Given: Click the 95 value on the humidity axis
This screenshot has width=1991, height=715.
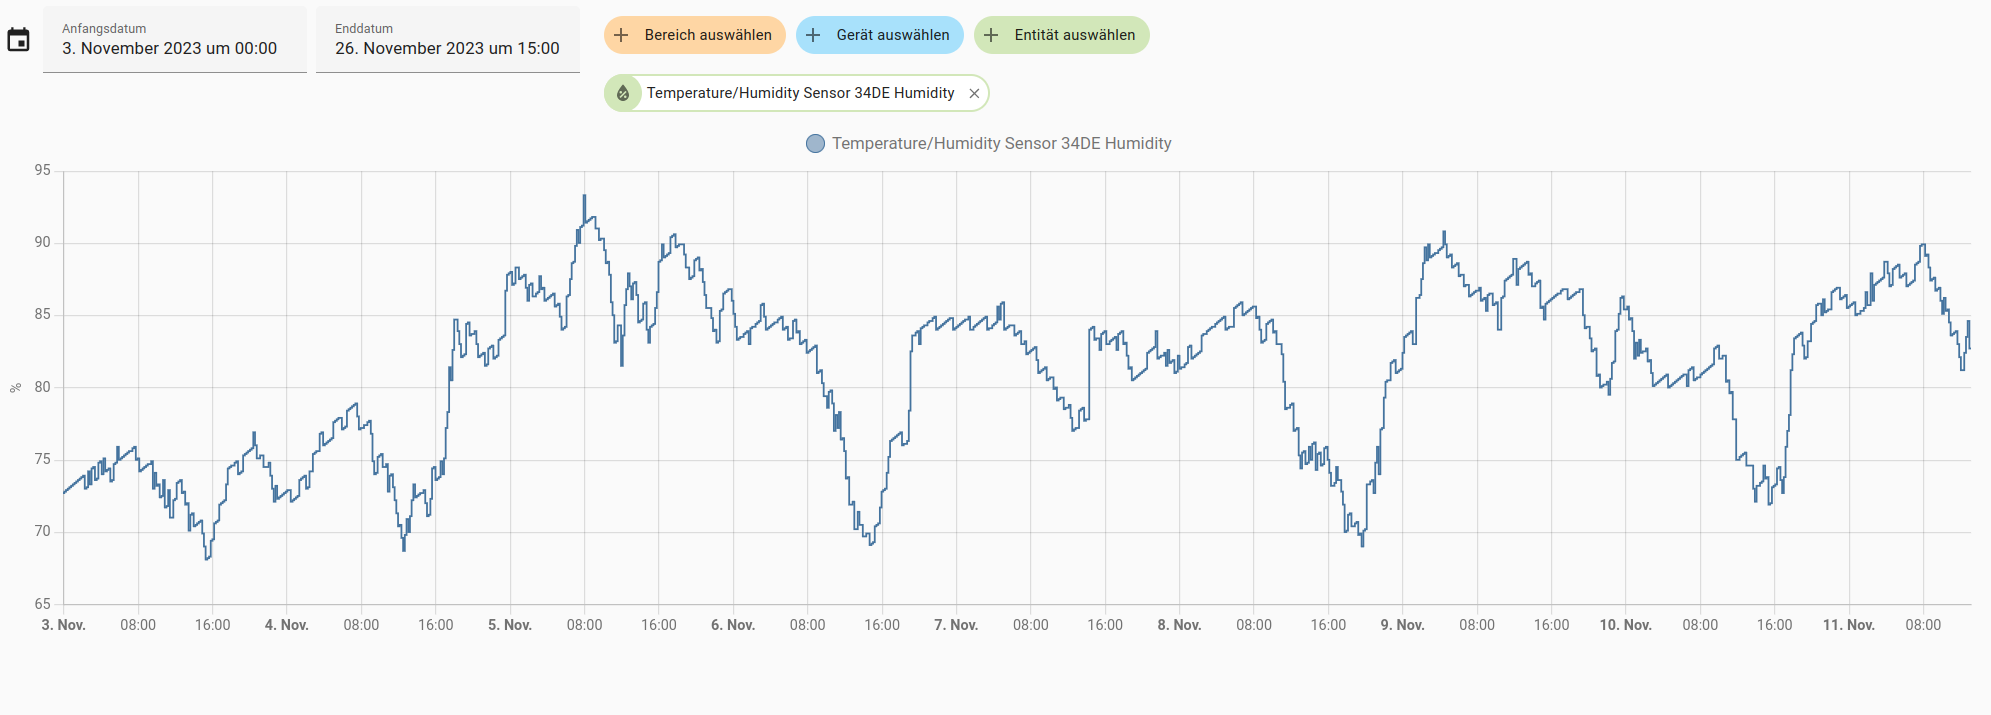Looking at the screenshot, I should pos(42,170).
